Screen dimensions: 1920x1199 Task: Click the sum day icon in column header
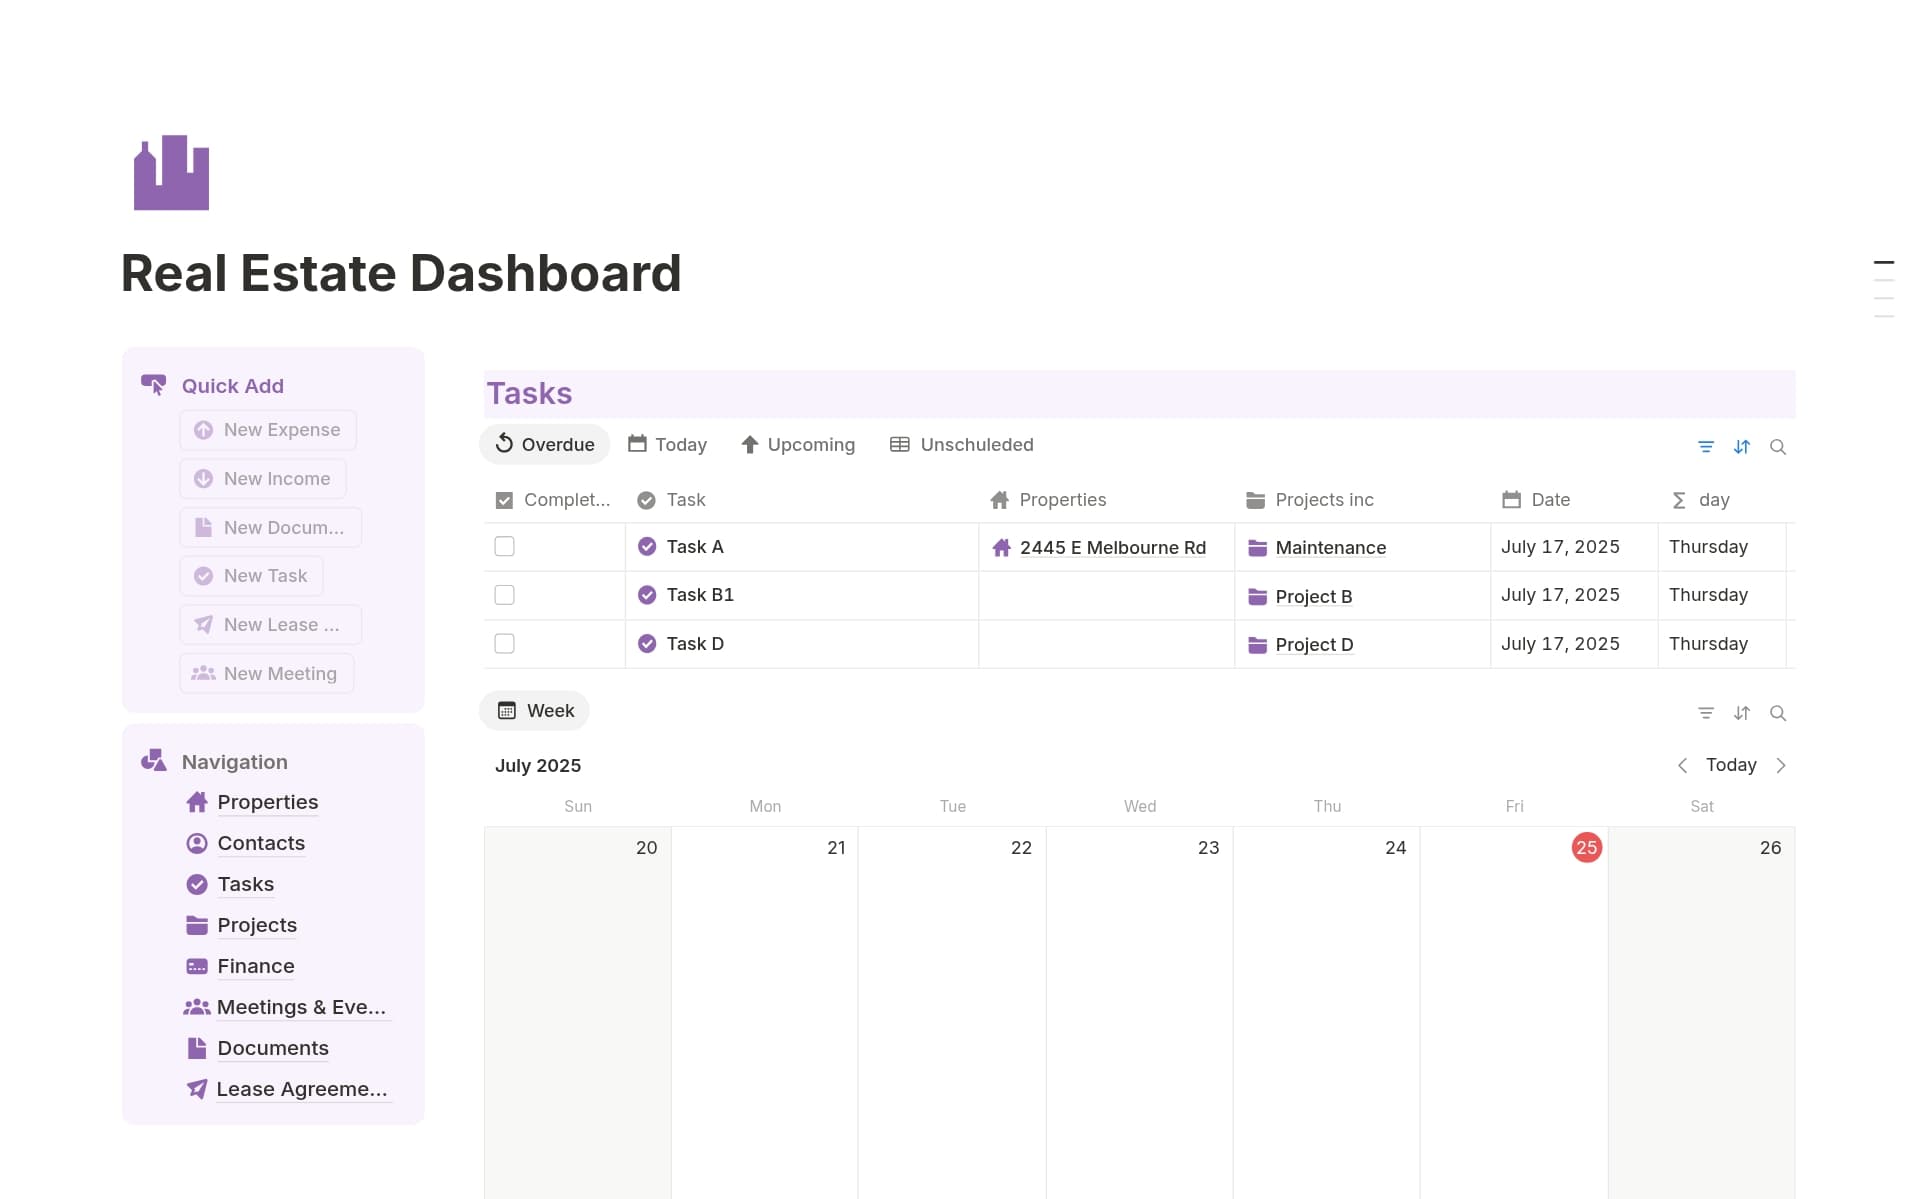tap(1679, 500)
